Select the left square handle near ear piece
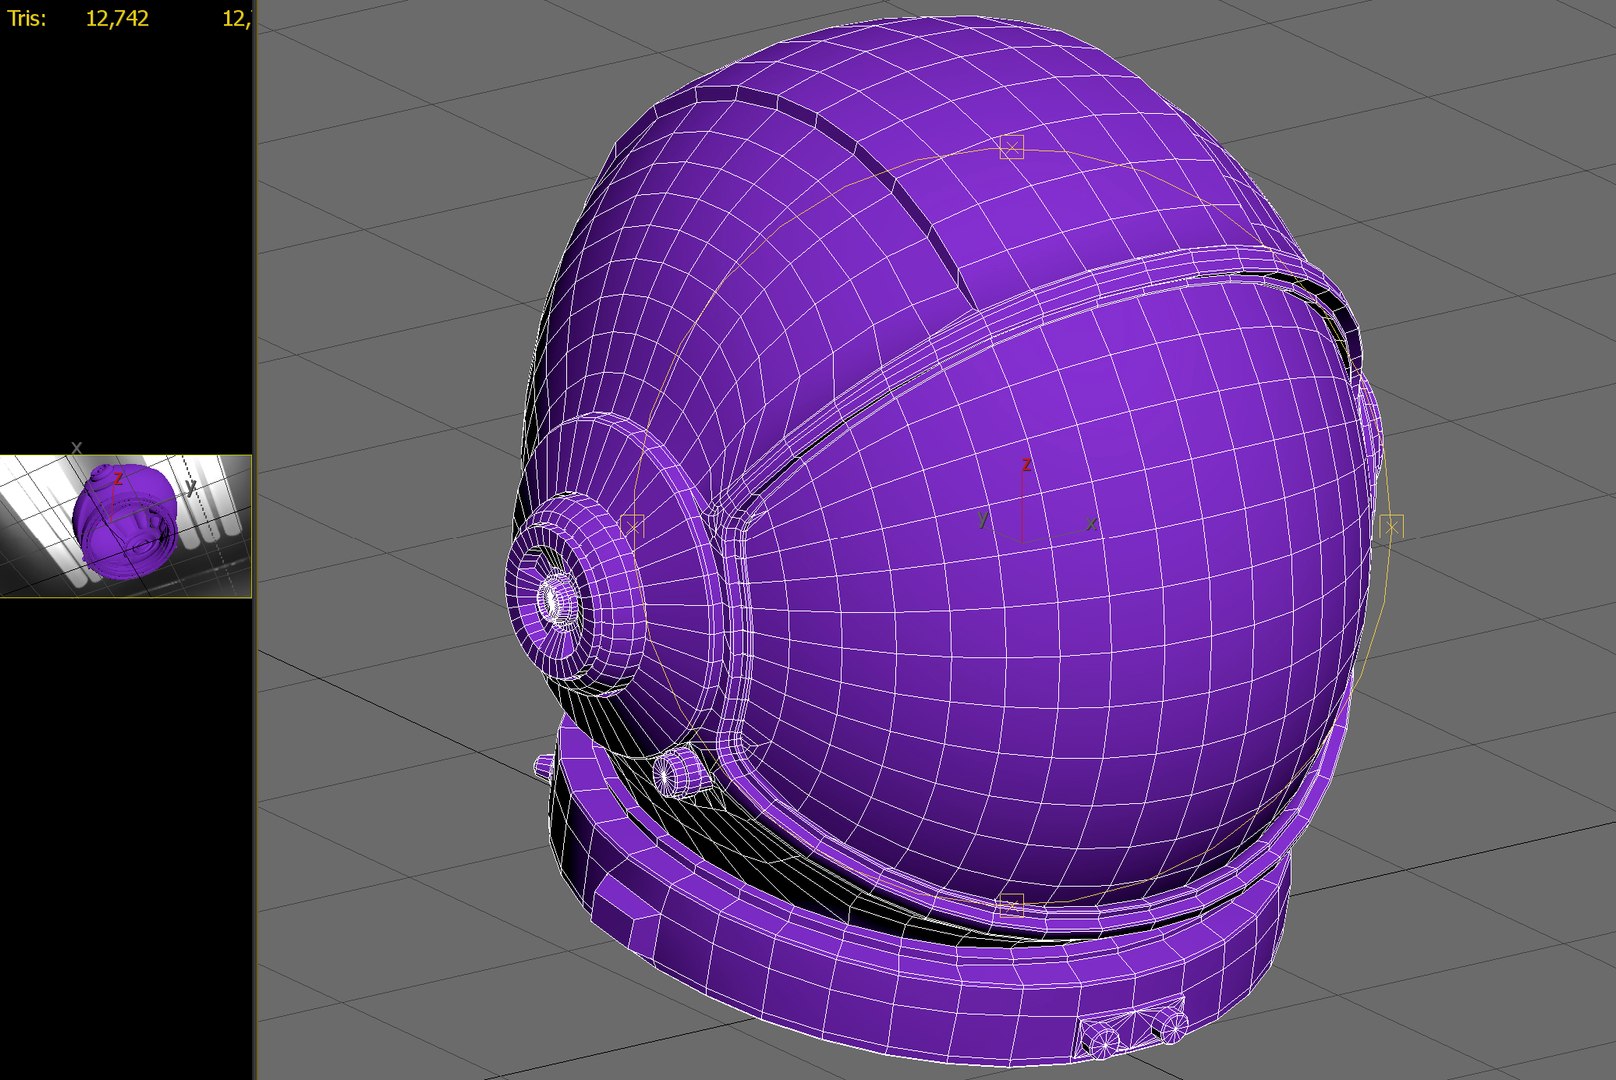Viewport: 1616px width, 1080px height. coord(632,526)
